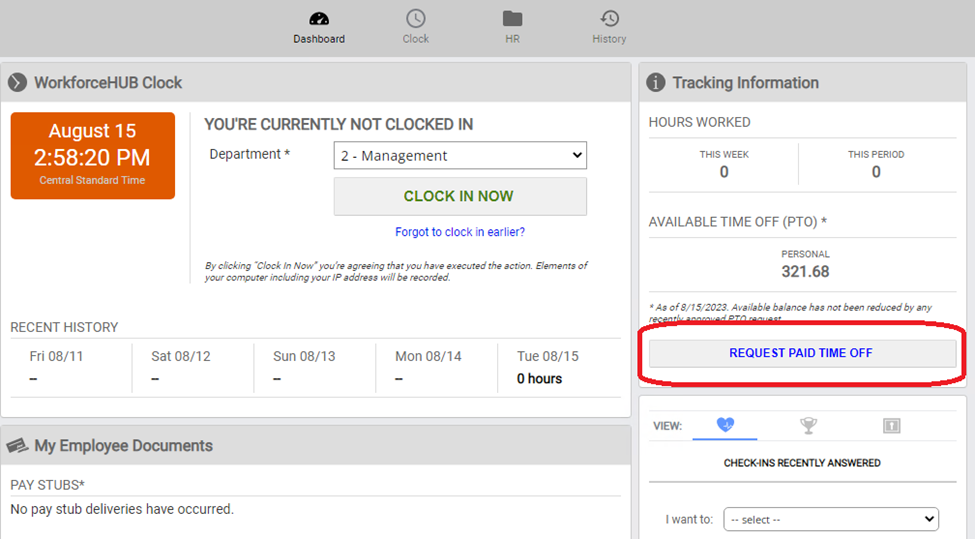Click the RECENT HISTORY heading
975x539 pixels.
[x=64, y=328]
